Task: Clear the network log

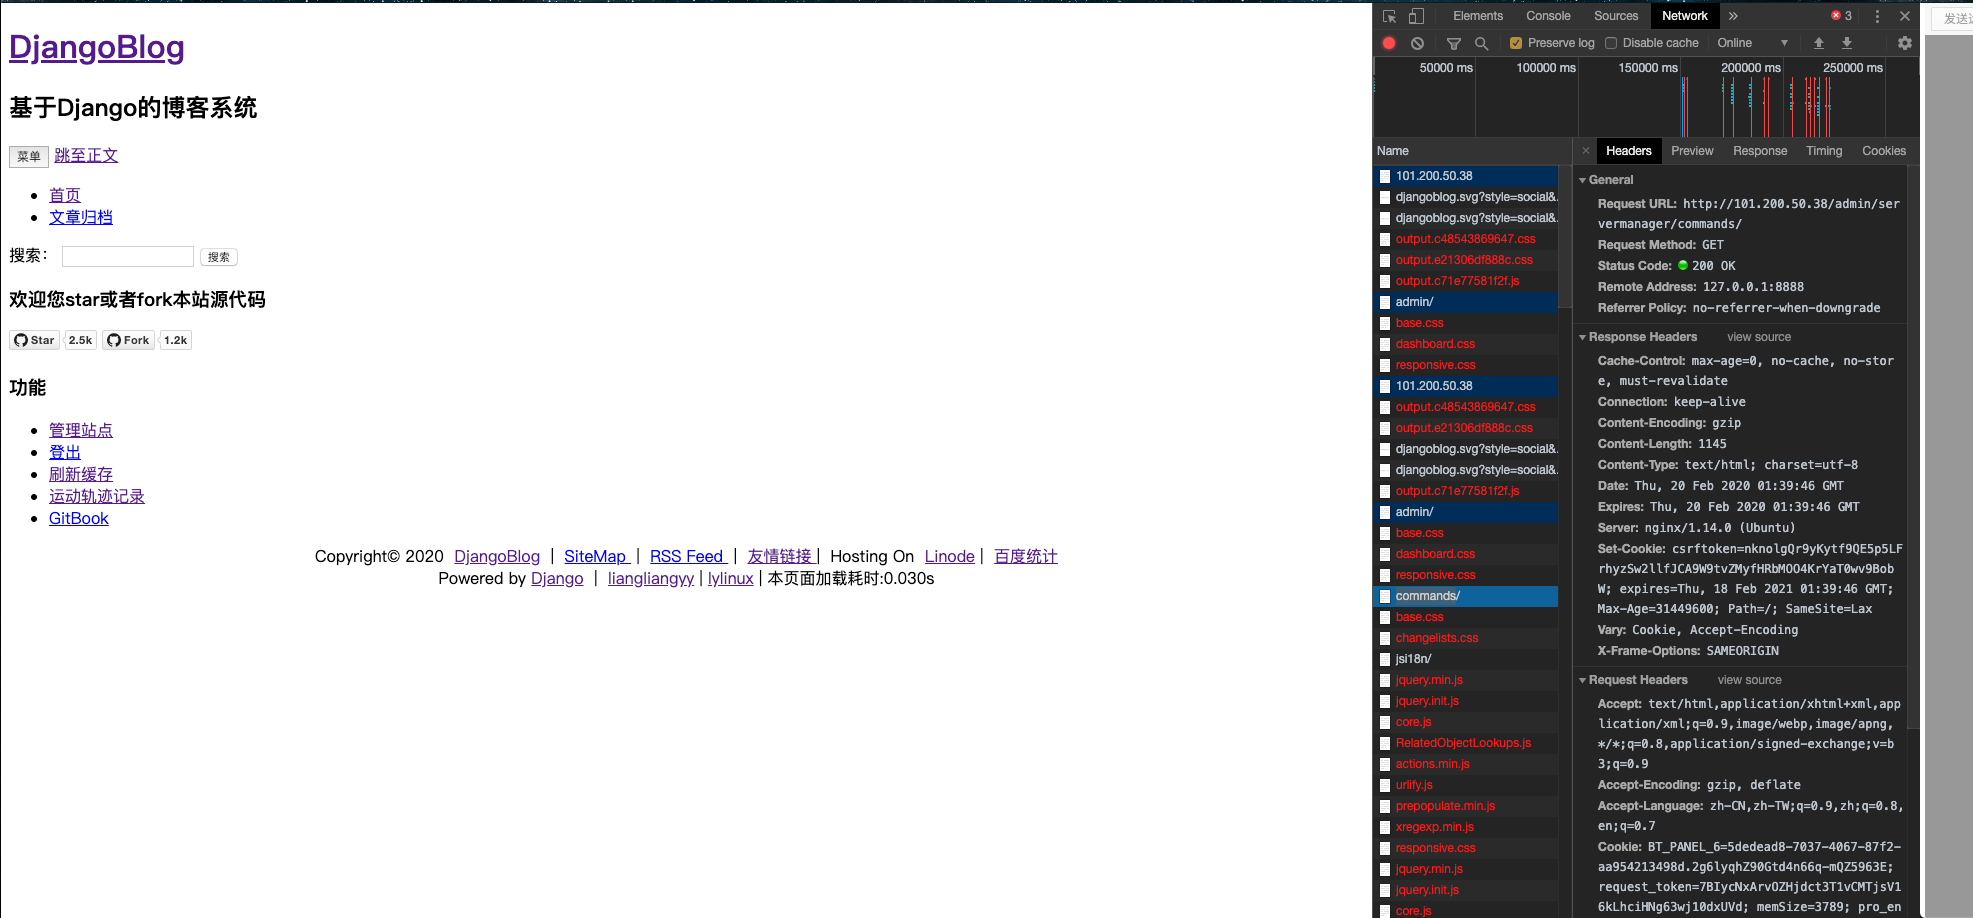Action: point(1417,43)
